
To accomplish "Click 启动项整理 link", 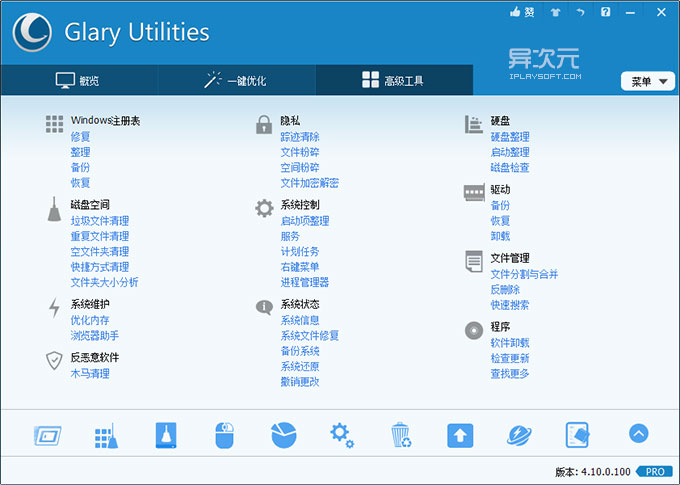I will tap(305, 221).
